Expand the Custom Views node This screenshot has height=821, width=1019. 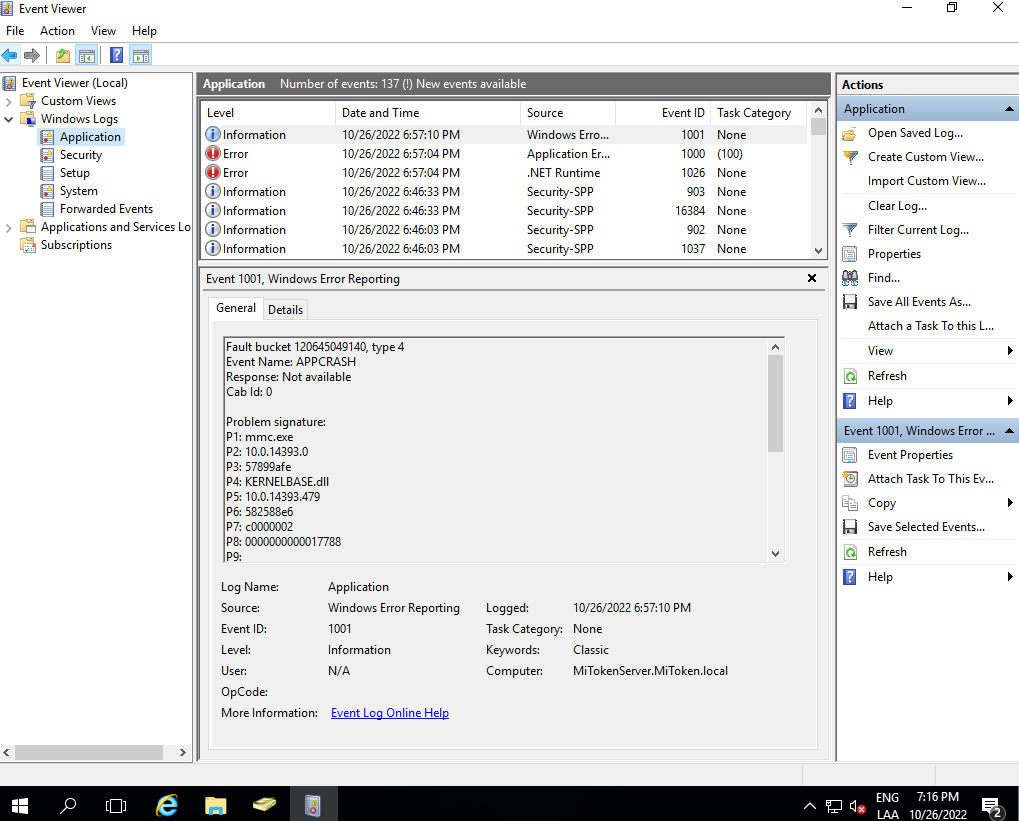pyautogui.click(x=8, y=101)
